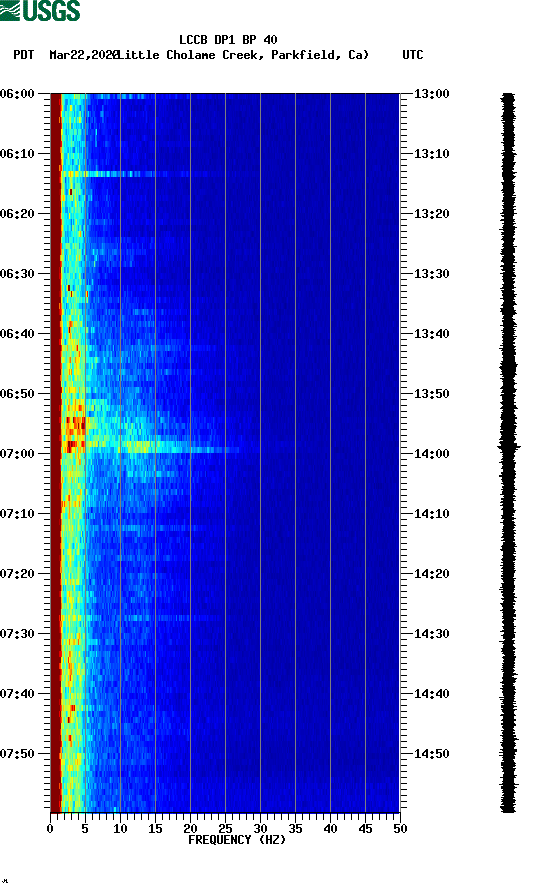Click the 'FREQUENCY (HZ)' axis title
The width and height of the screenshot is (552, 892).
237,840
